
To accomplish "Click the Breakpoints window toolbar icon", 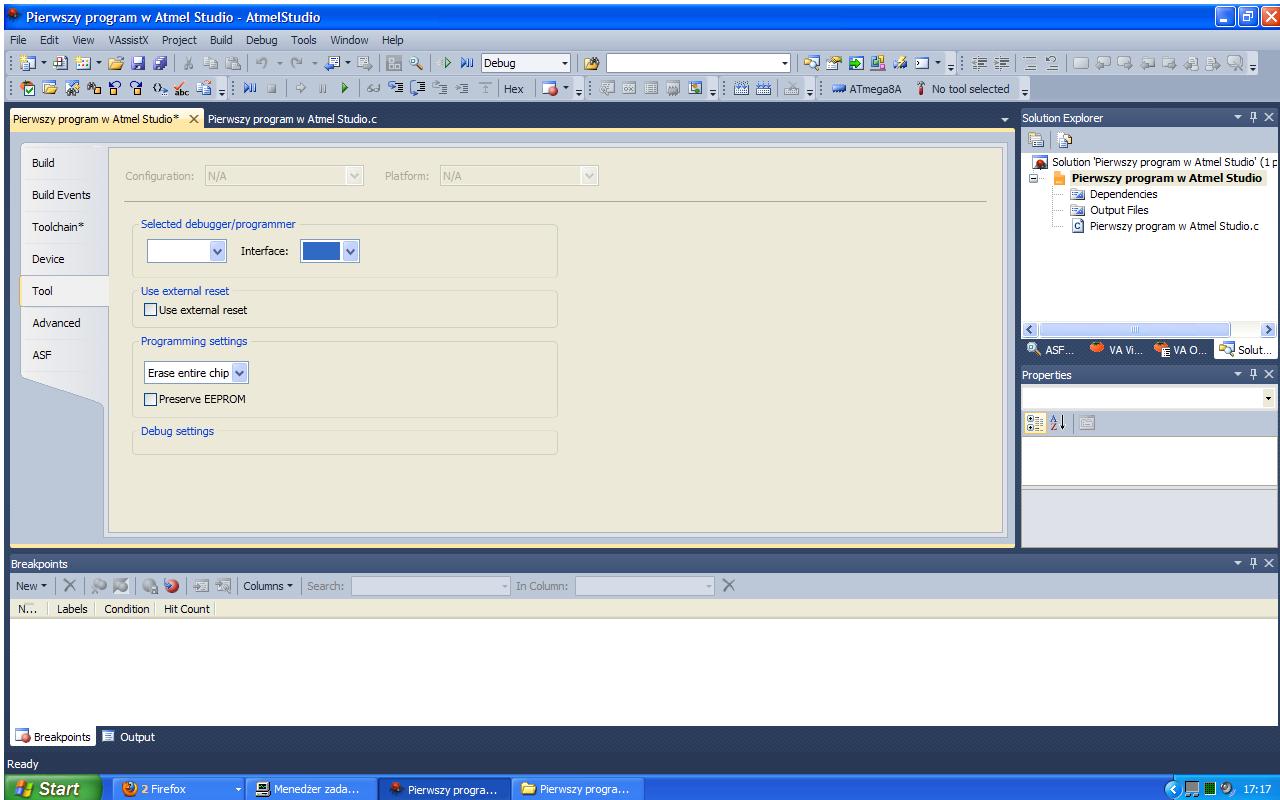I will 551,90.
